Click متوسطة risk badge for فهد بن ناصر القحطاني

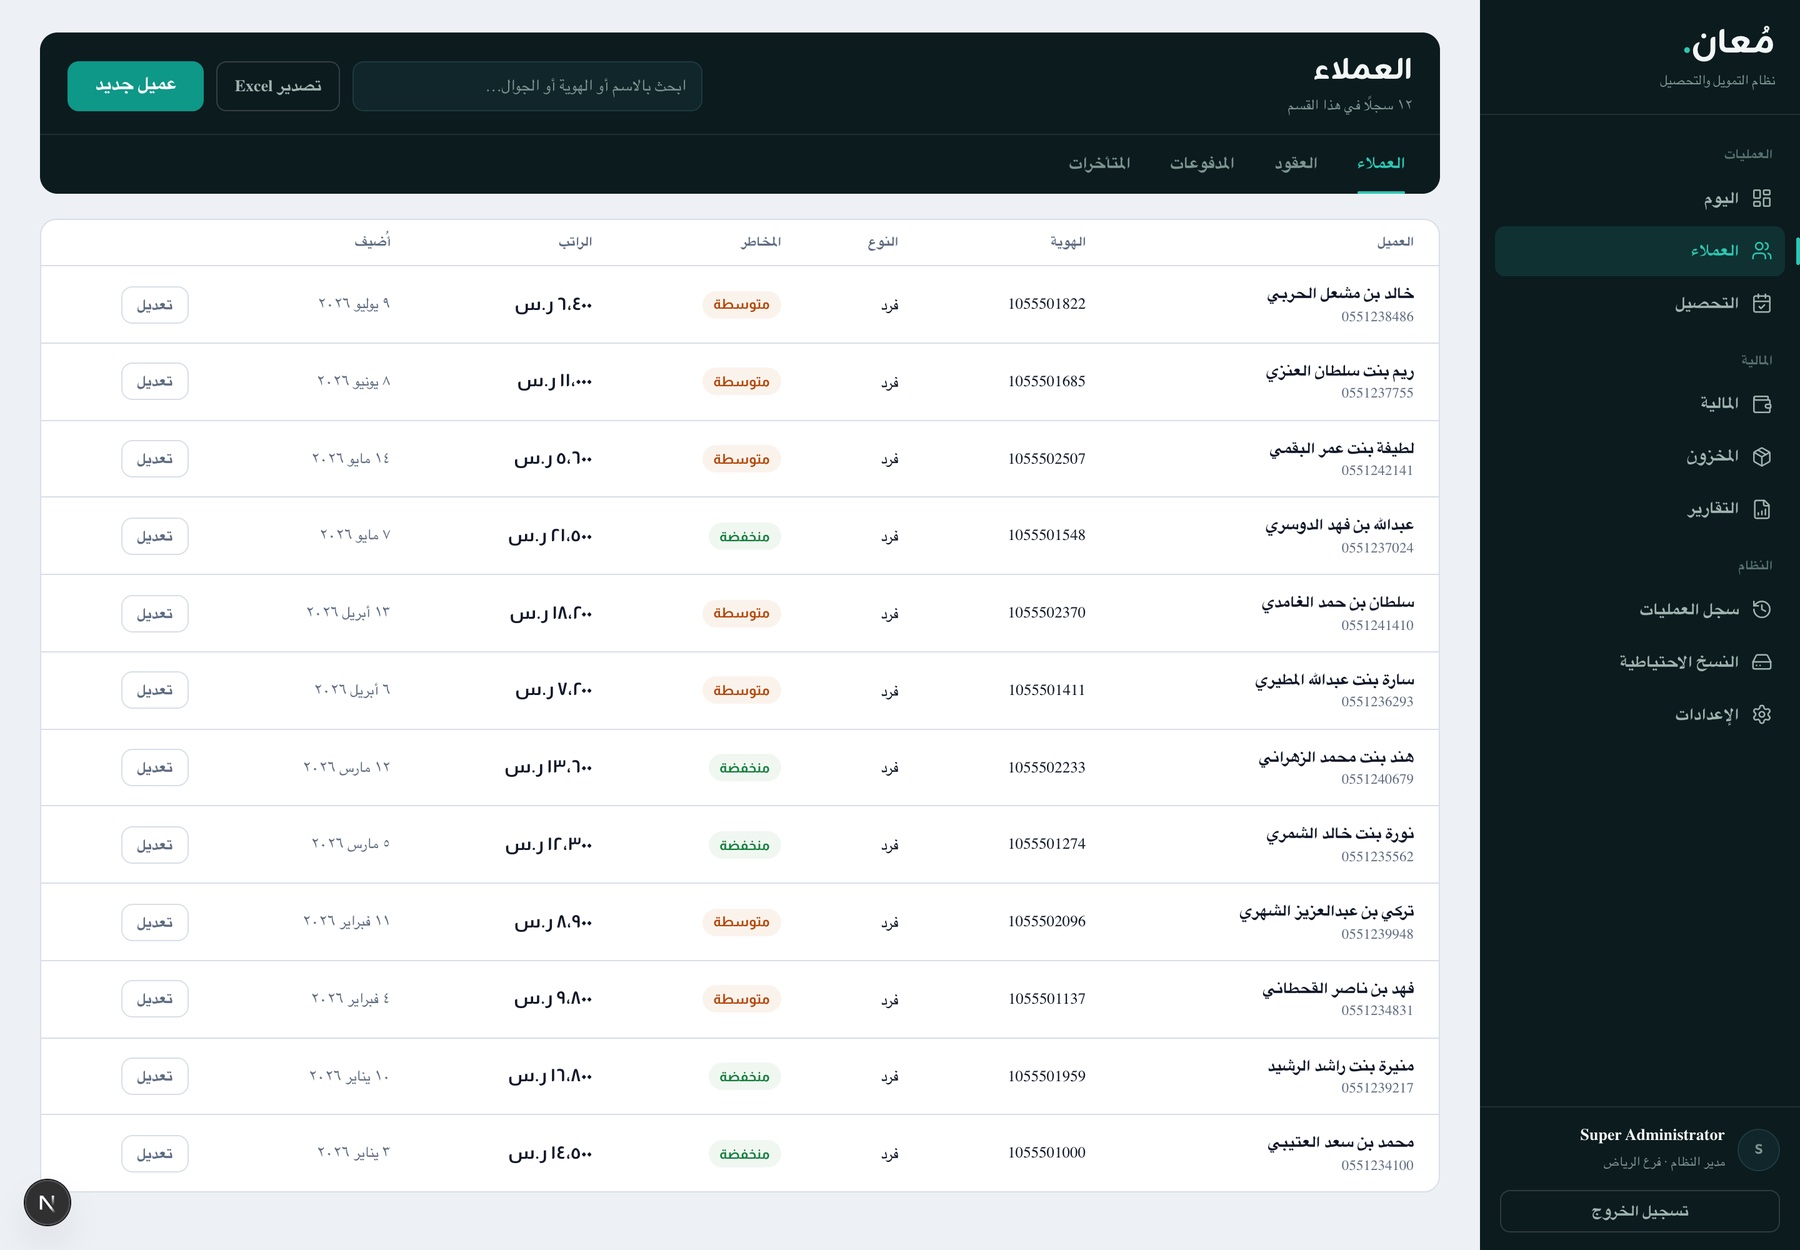pyautogui.click(x=741, y=999)
